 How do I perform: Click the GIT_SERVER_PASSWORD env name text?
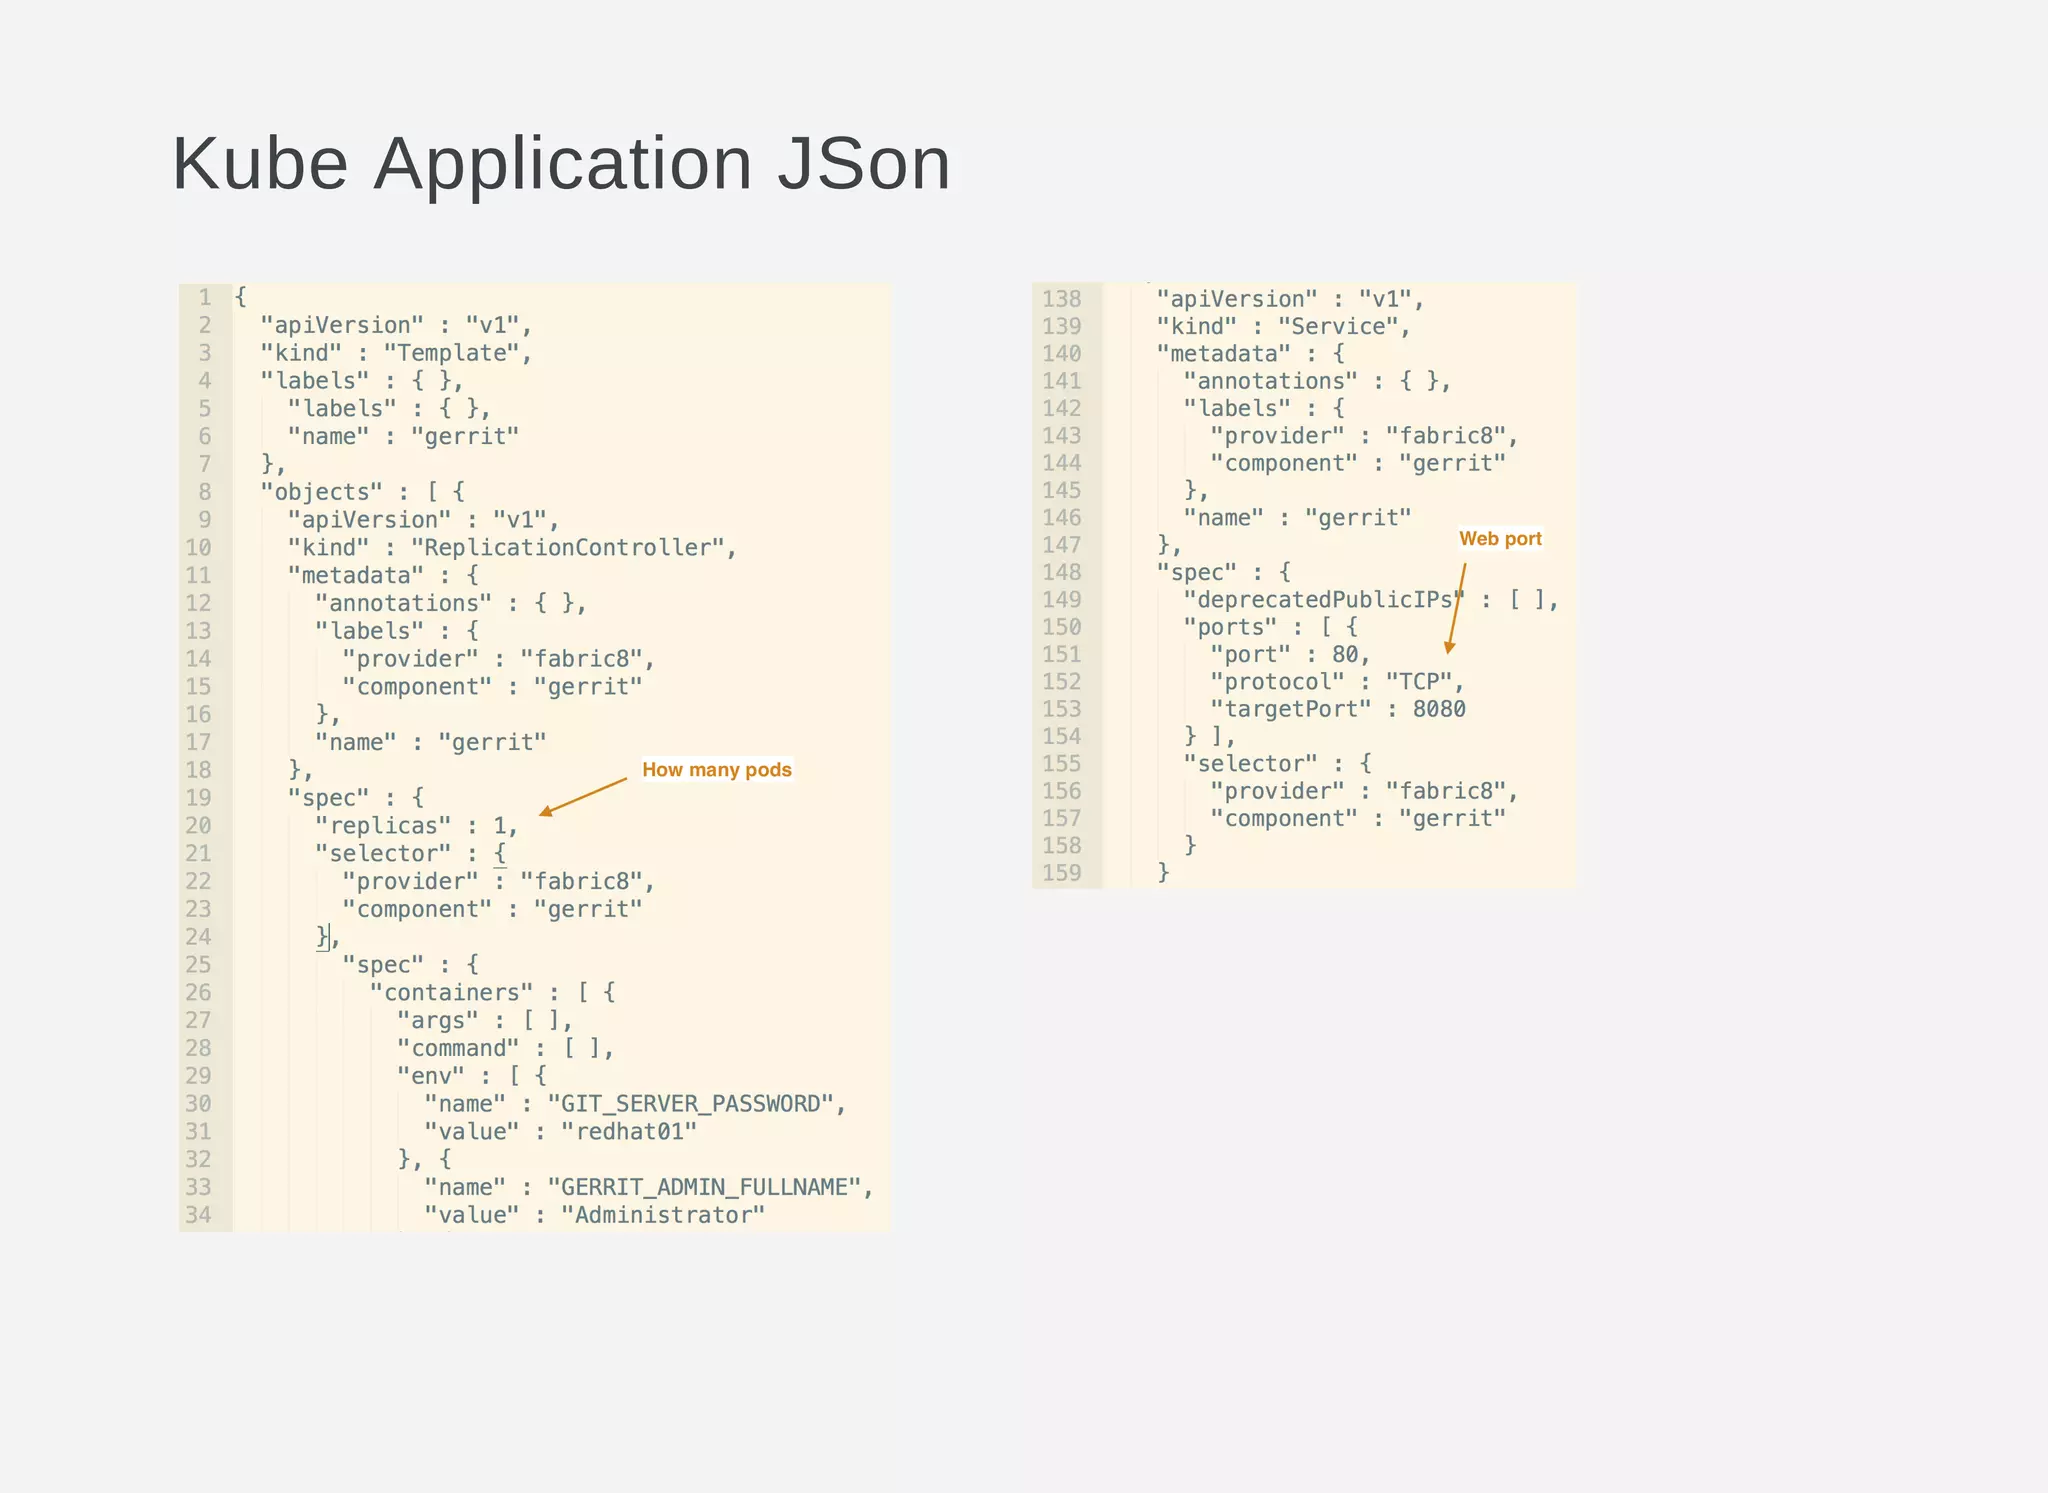click(x=691, y=1104)
